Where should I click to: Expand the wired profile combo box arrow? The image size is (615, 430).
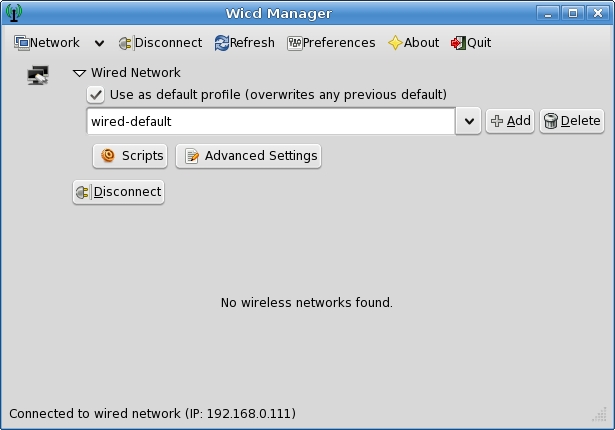coord(469,122)
